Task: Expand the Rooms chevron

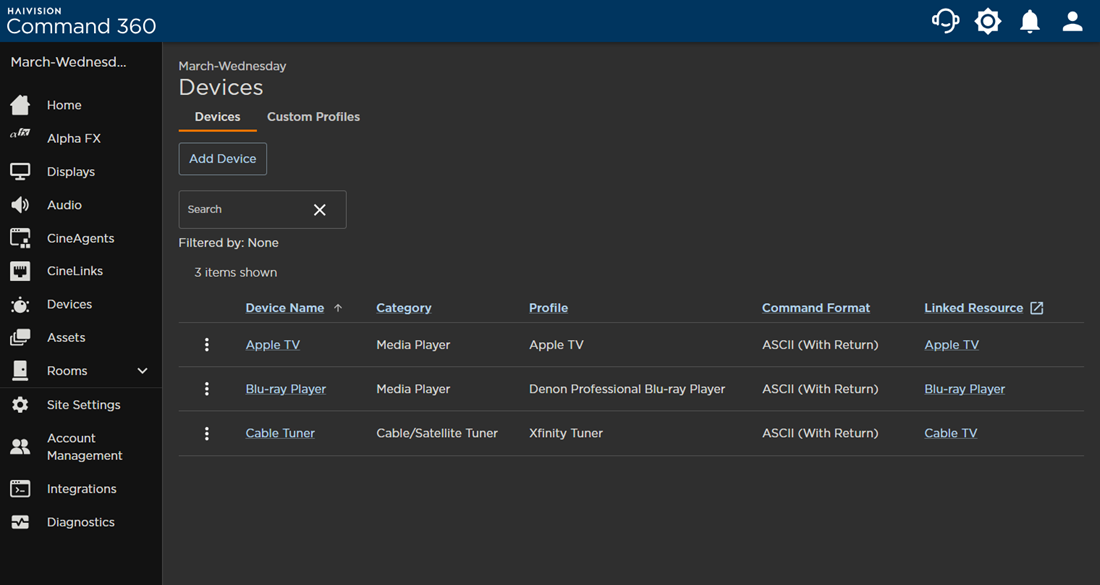Action: tap(142, 370)
